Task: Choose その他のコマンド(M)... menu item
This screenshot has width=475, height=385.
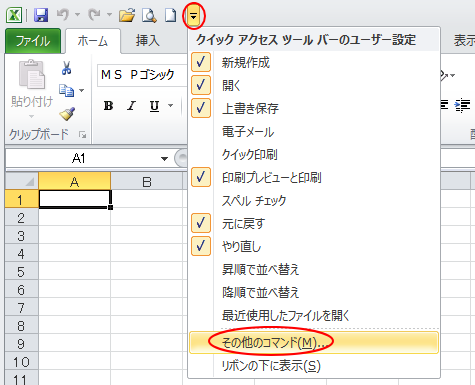Action: point(313,342)
